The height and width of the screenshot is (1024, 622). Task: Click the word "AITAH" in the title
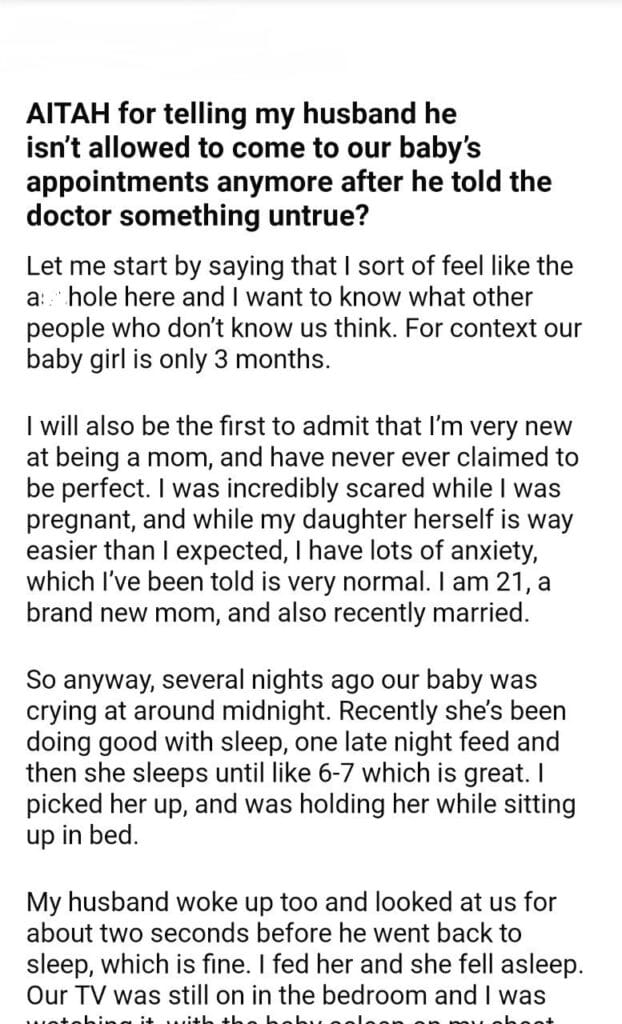tap(71, 116)
